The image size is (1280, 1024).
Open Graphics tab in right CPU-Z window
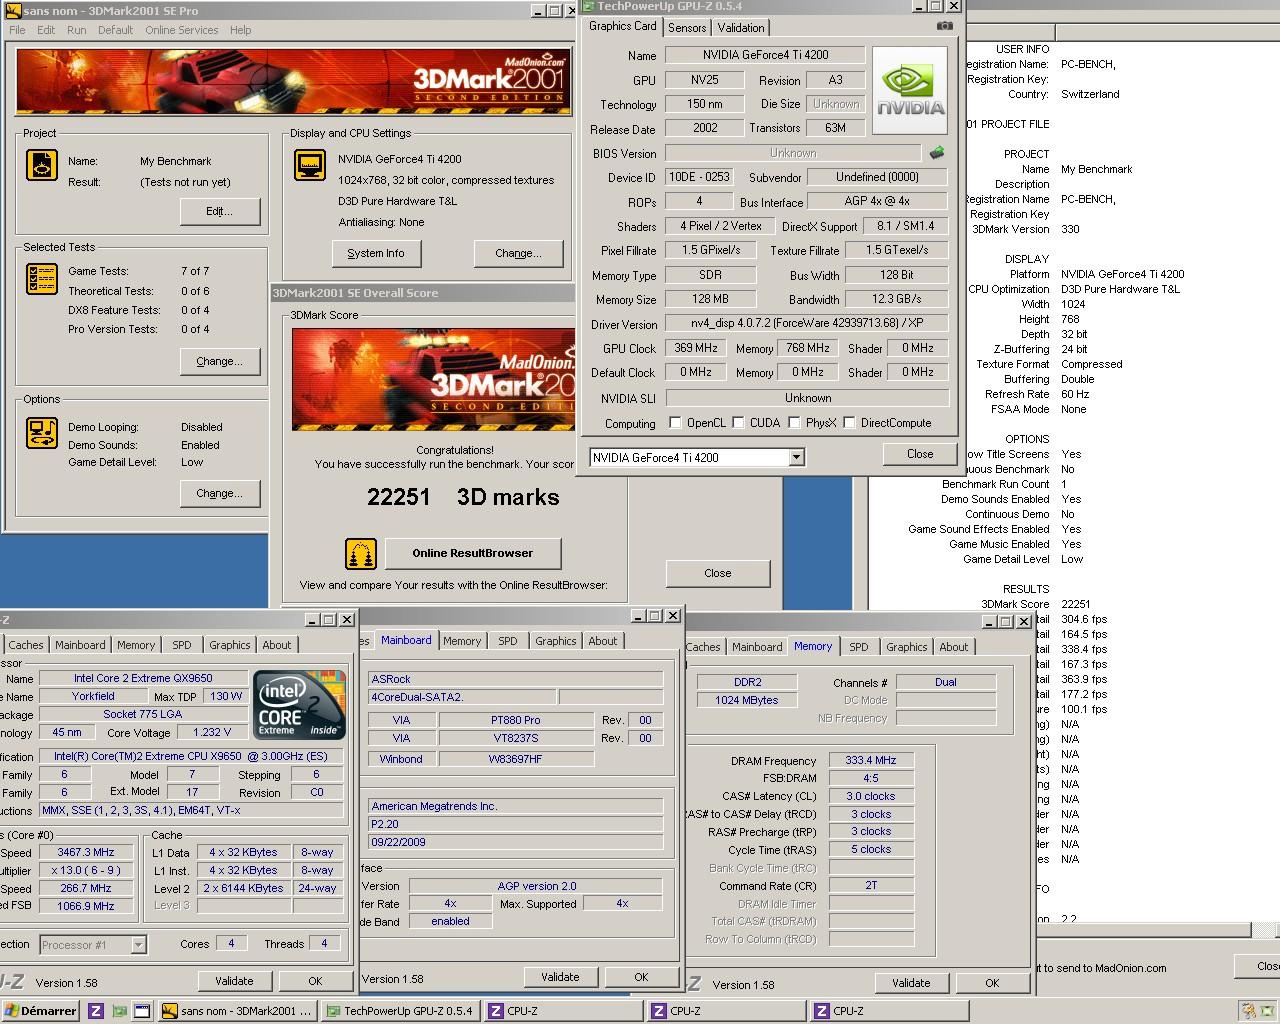coord(907,647)
